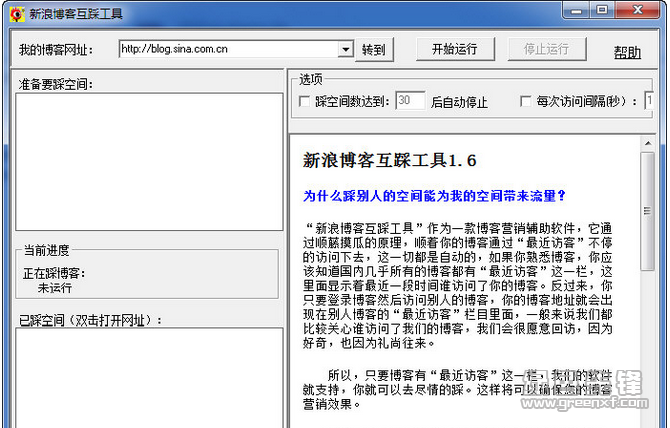The image size is (670, 428).
Task: Click the disabled 停止运行 button
Action: click(547, 49)
